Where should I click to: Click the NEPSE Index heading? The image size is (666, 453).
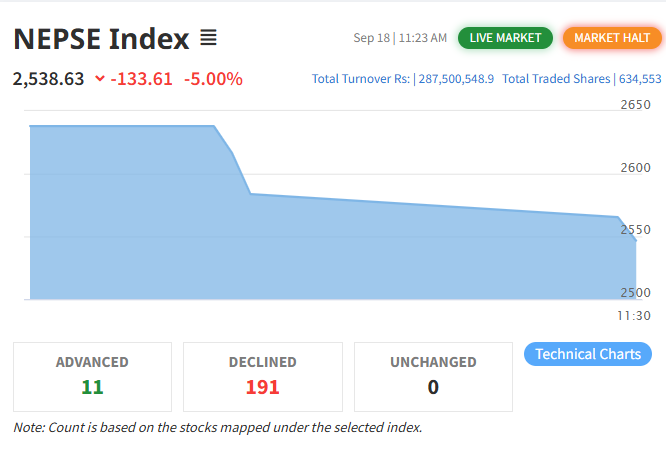pyautogui.click(x=101, y=40)
